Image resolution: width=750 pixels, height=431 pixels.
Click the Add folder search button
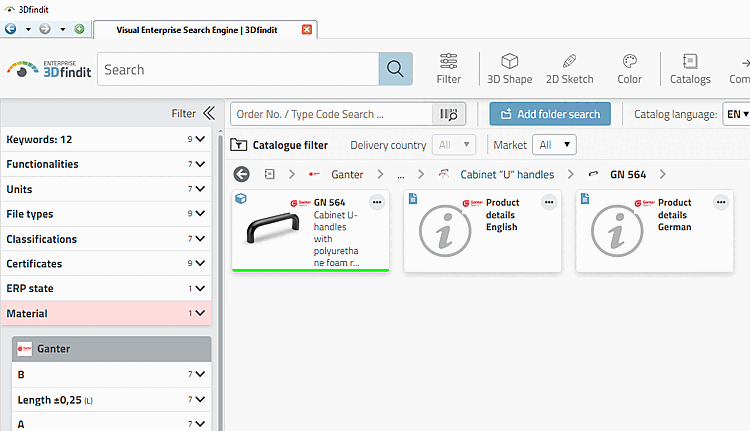pos(550,114)
